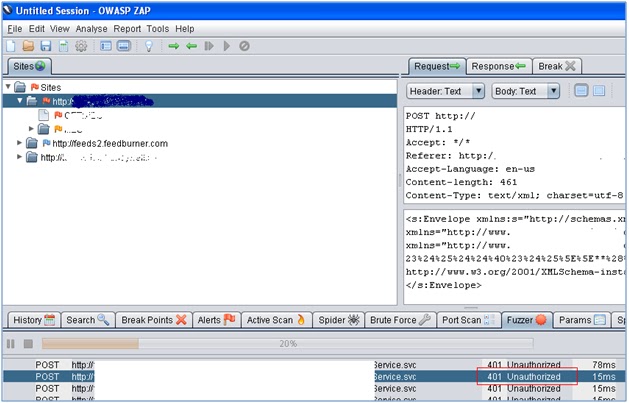Click the Save Session floppy disk icon
The height and width of the screenshot is (403, 629).
coord(46,46)
